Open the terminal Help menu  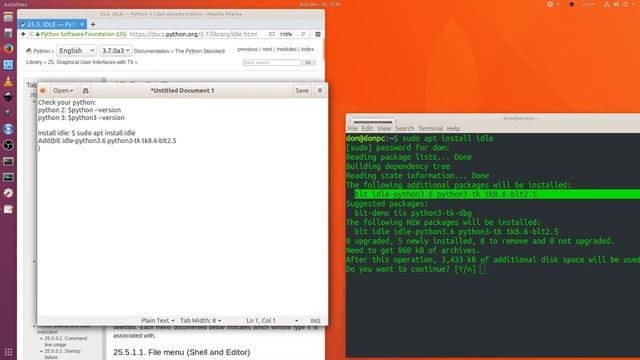point(453,129)
